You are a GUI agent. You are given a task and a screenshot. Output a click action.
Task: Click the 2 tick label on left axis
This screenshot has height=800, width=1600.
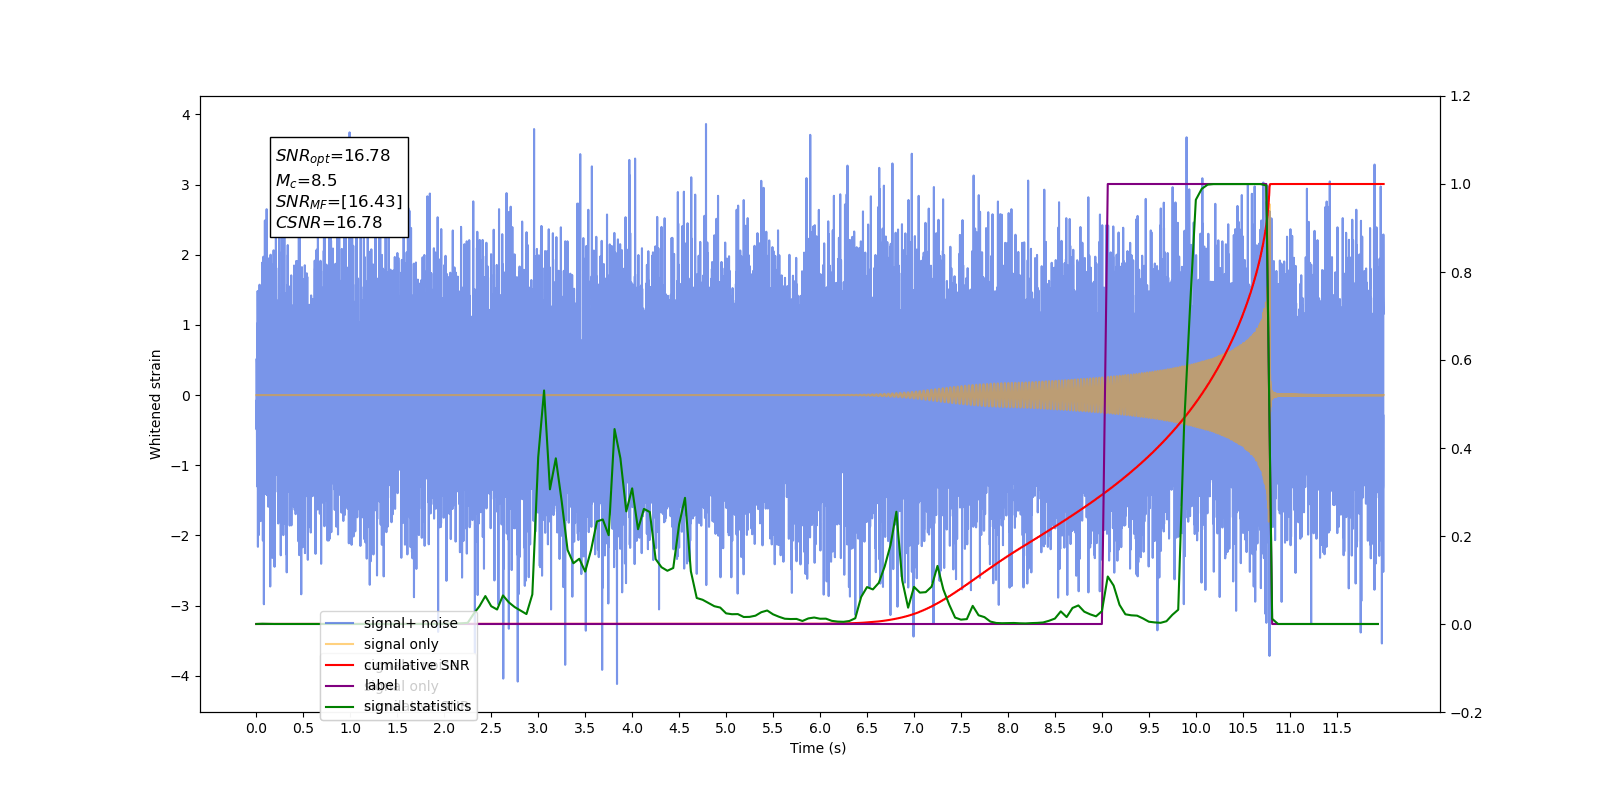tap(186, 255)
